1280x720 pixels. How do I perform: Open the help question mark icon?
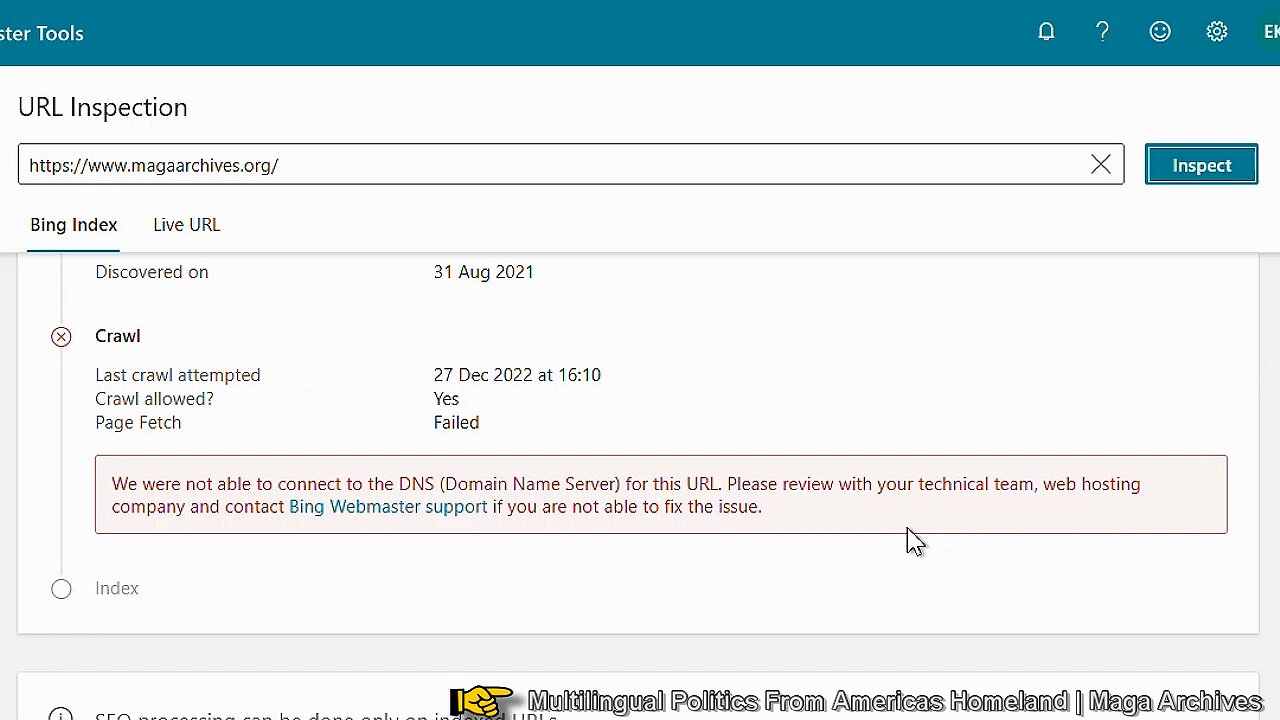click(x=1102, y=32)
